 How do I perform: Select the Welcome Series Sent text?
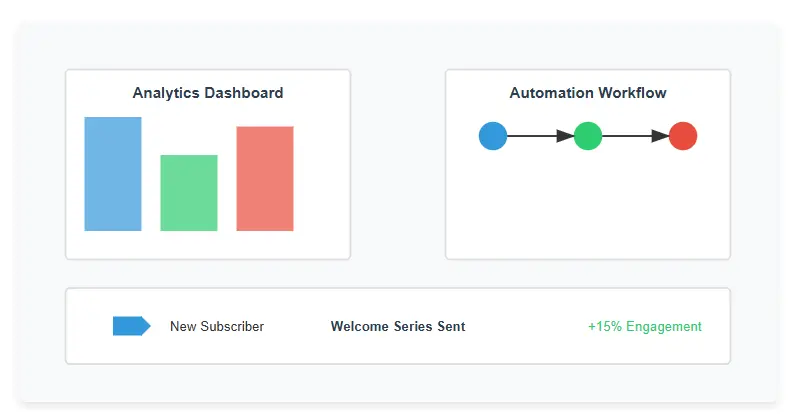(398, 326)
